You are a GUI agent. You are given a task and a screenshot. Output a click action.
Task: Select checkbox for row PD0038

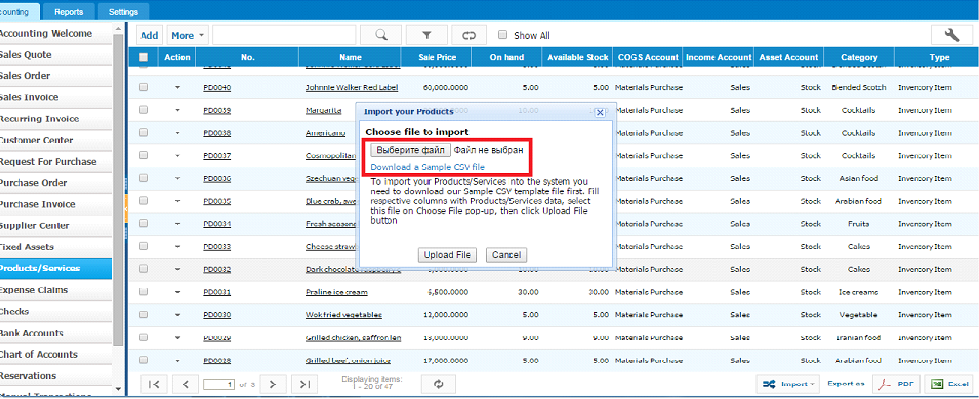144,132
